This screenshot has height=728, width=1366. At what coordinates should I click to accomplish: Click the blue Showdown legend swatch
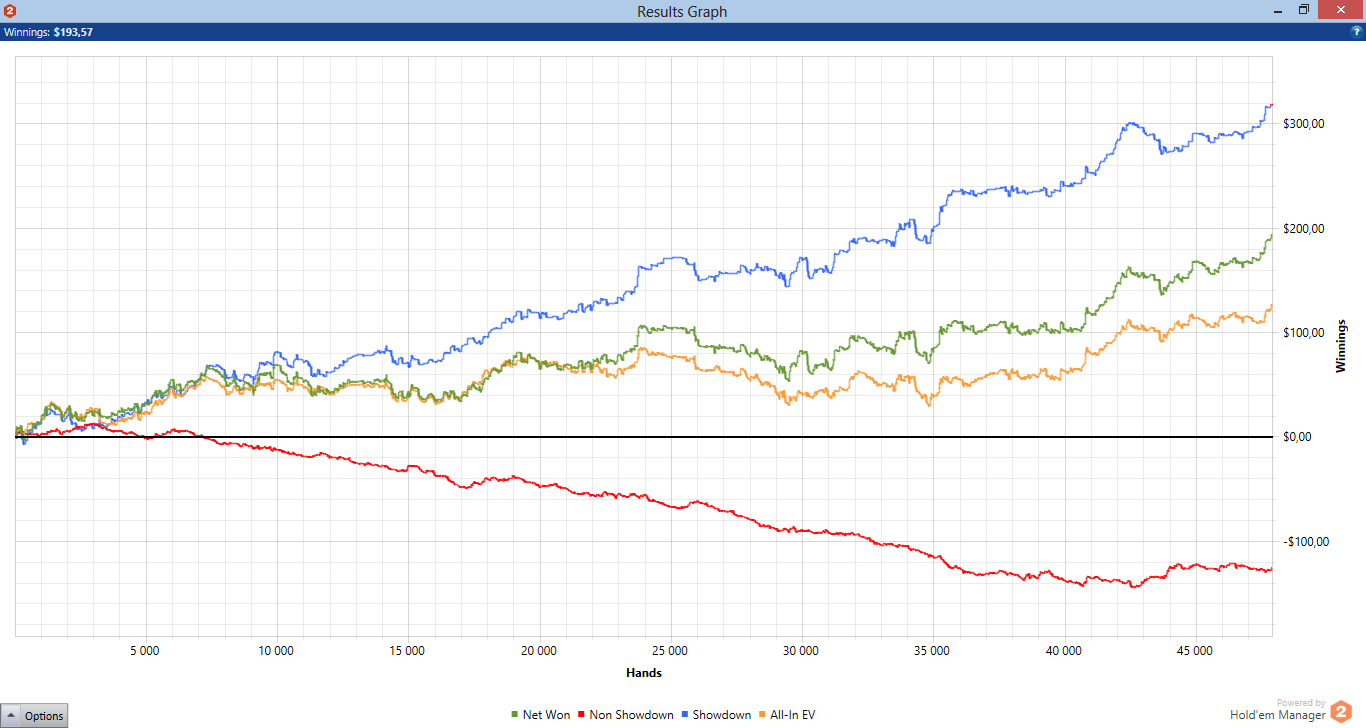tap(685, 715)
